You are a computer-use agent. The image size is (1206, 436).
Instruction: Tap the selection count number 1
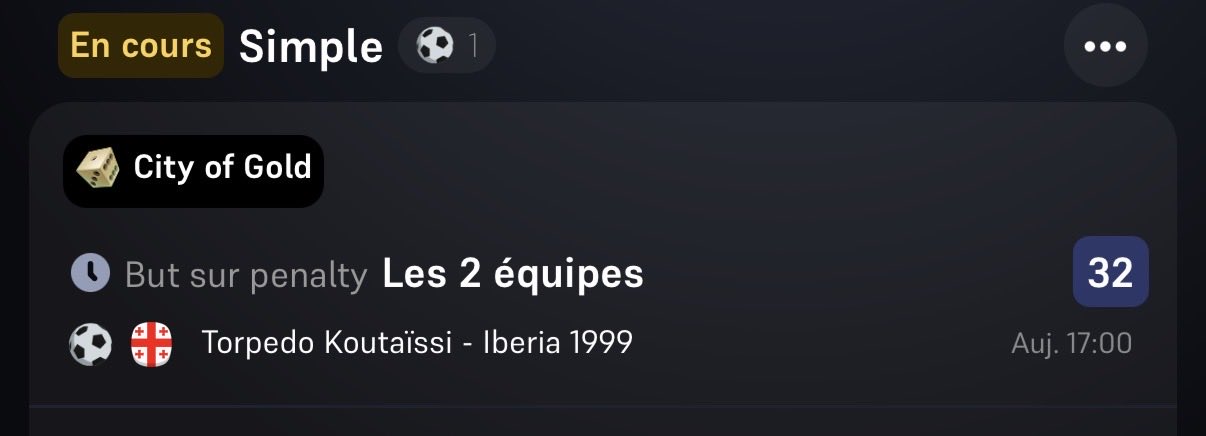[474, 46]
